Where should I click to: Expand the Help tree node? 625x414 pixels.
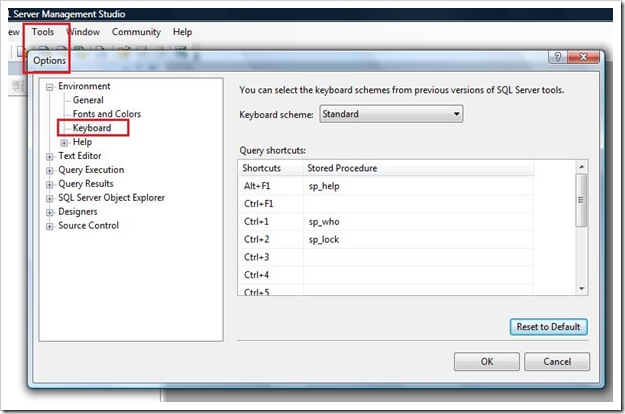tap(64, 143)
